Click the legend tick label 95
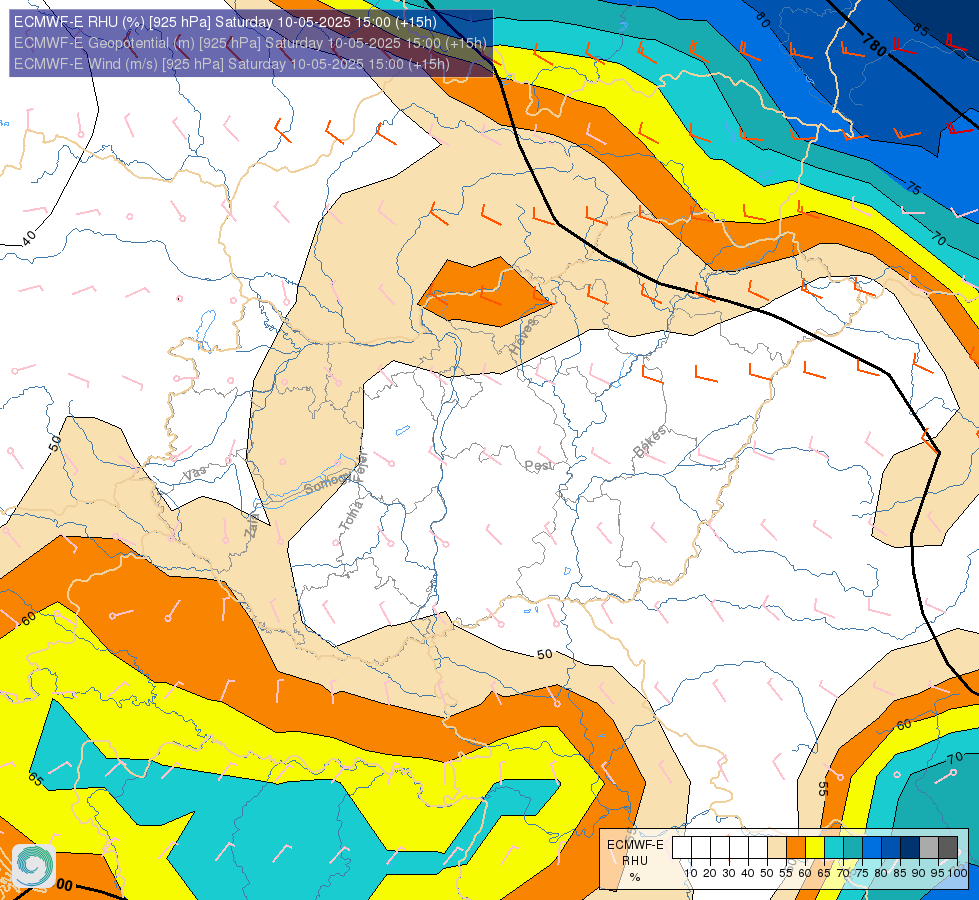The width and height of the screenshot is (979, 900). coord(938,873)
